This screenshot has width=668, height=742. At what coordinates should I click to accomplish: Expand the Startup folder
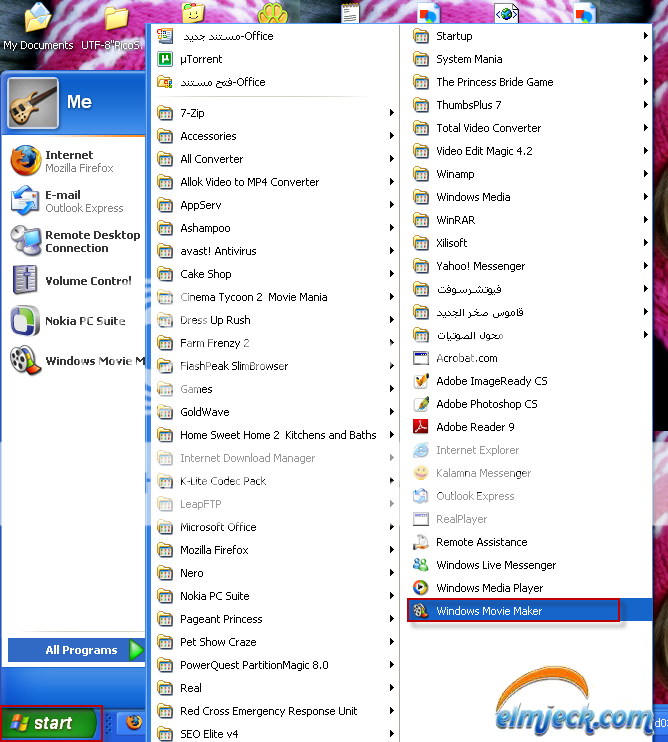click(x=530, y=36)
